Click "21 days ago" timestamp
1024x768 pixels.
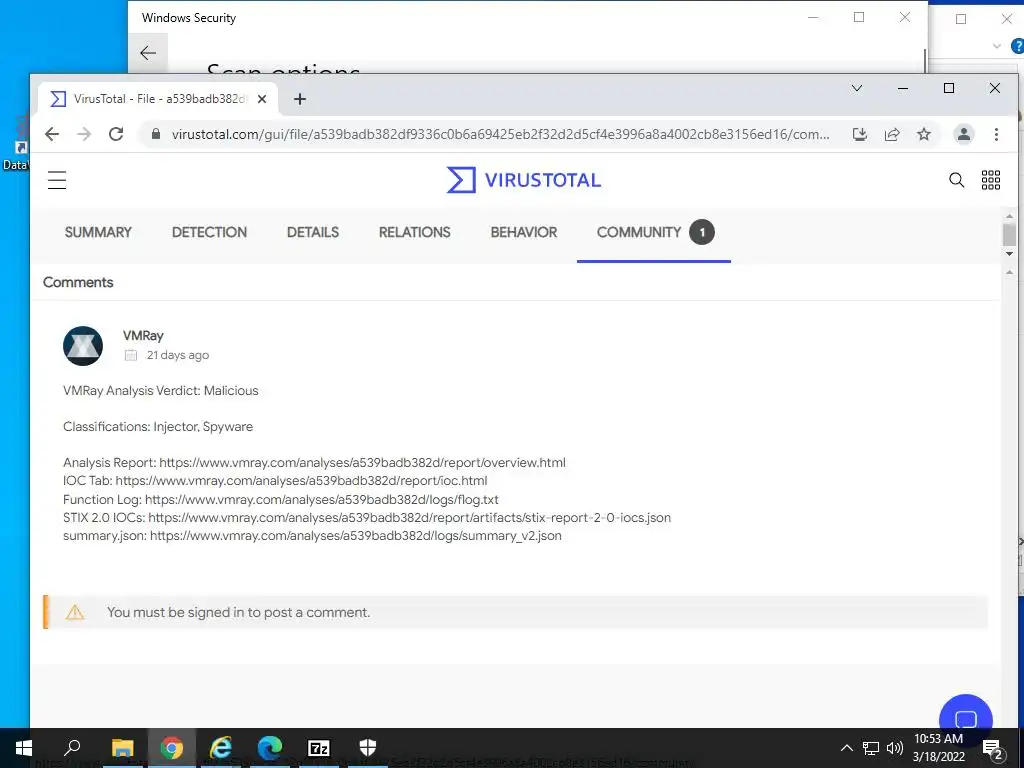click(178, 355)
